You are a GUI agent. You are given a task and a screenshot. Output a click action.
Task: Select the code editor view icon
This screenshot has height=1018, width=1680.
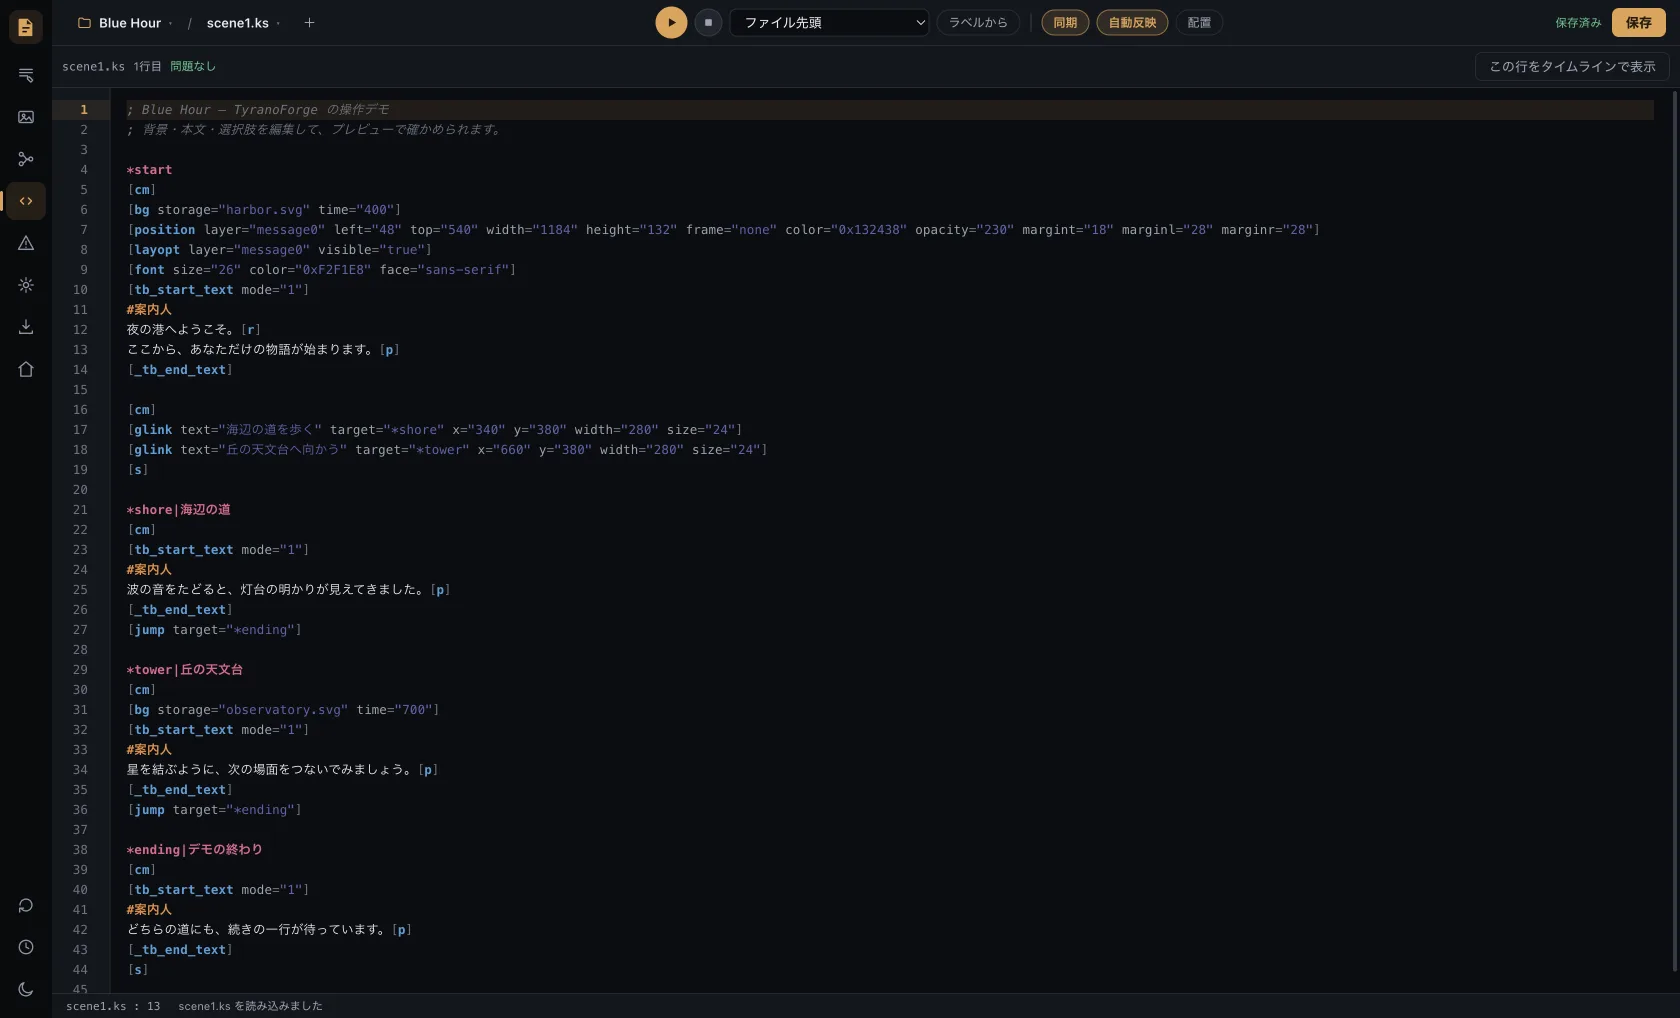tap(26, 201)
